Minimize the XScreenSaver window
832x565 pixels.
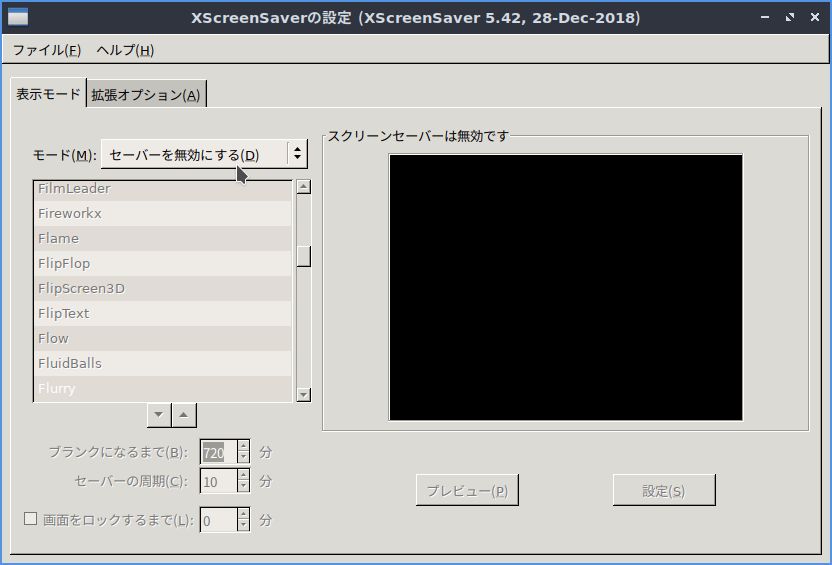point(765,17)
